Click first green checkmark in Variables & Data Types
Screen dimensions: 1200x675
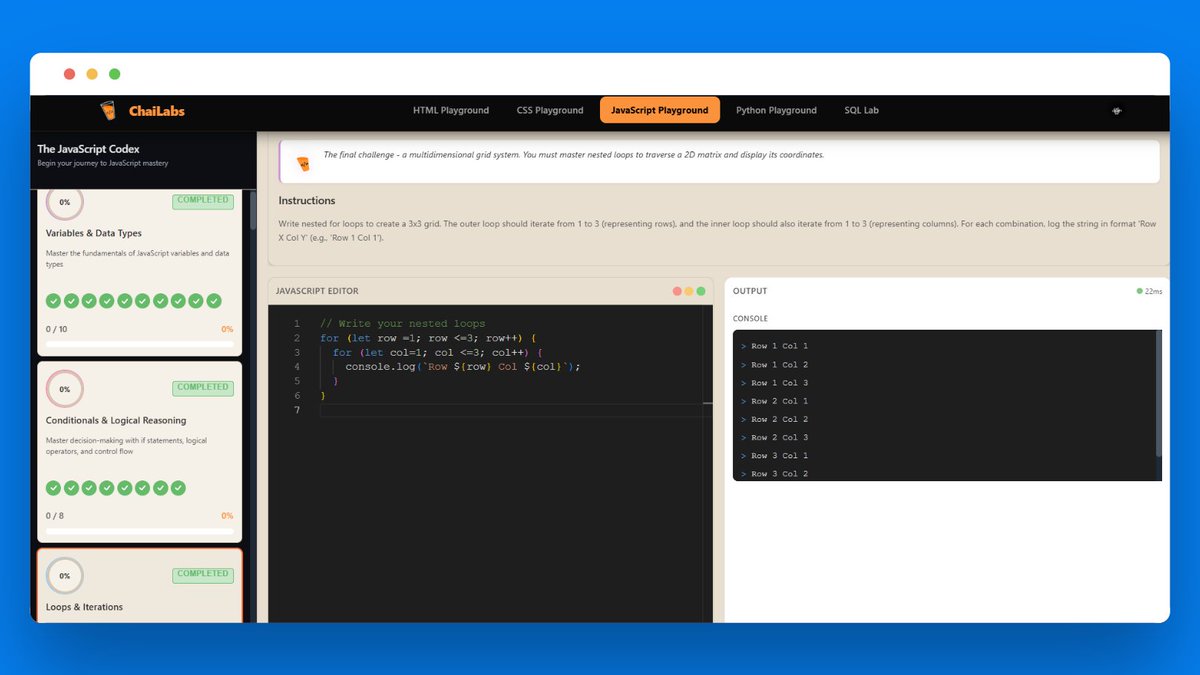[54, 300]
